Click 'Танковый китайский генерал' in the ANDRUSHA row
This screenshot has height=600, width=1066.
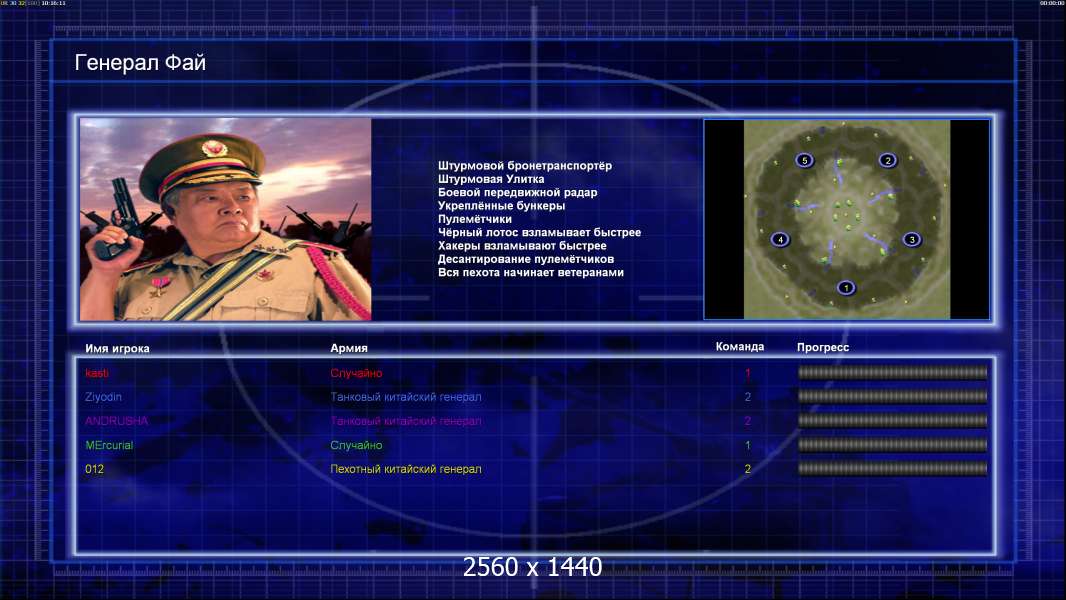point(406,421)
